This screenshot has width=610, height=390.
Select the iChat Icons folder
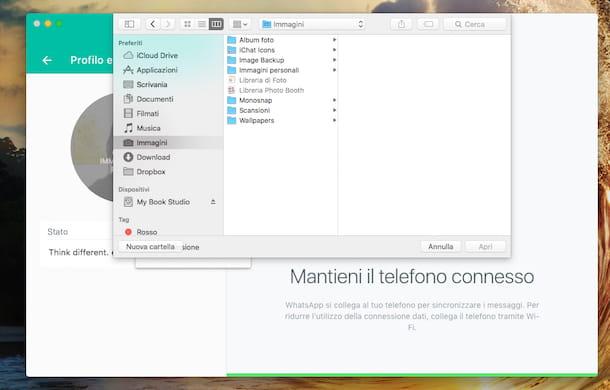coord(282,50)
